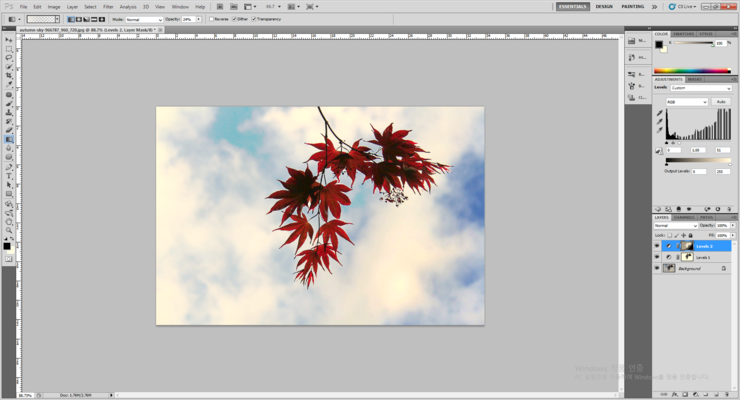740x400 pixels.
Task: Select the Move tool in the toolbox
Action: click(x=9, y=40)
